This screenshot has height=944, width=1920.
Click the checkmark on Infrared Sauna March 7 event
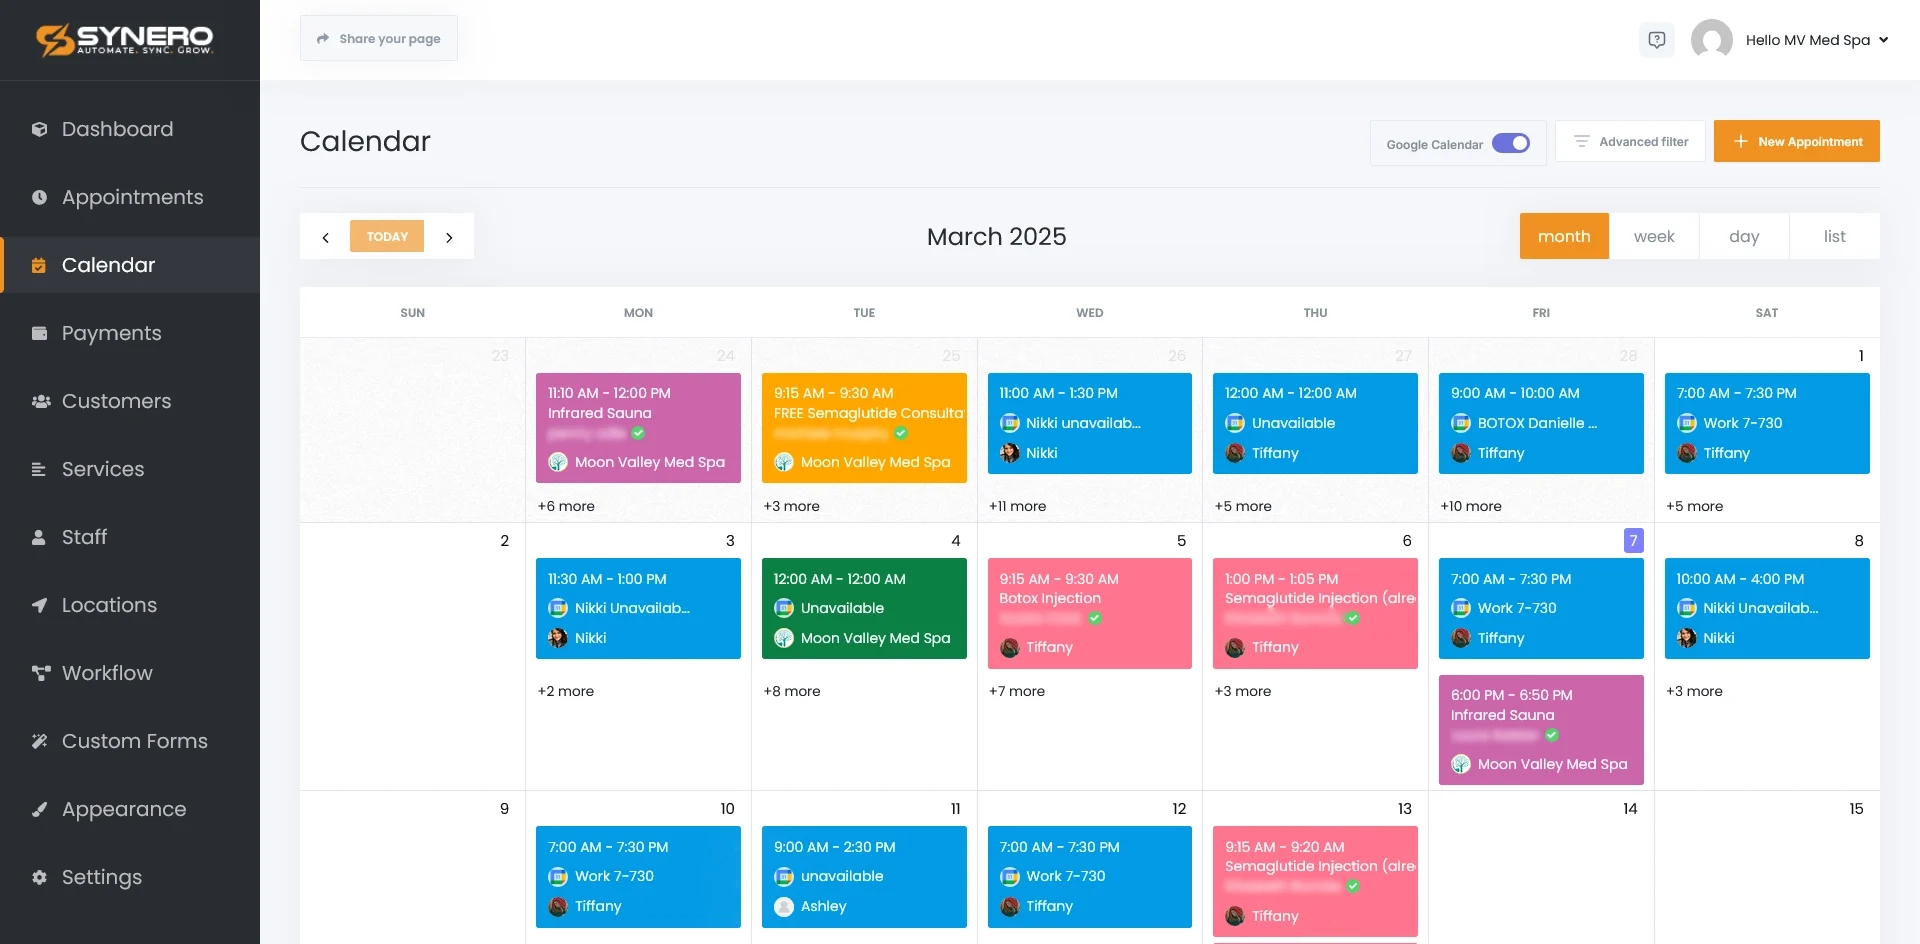pos(1551,735)
